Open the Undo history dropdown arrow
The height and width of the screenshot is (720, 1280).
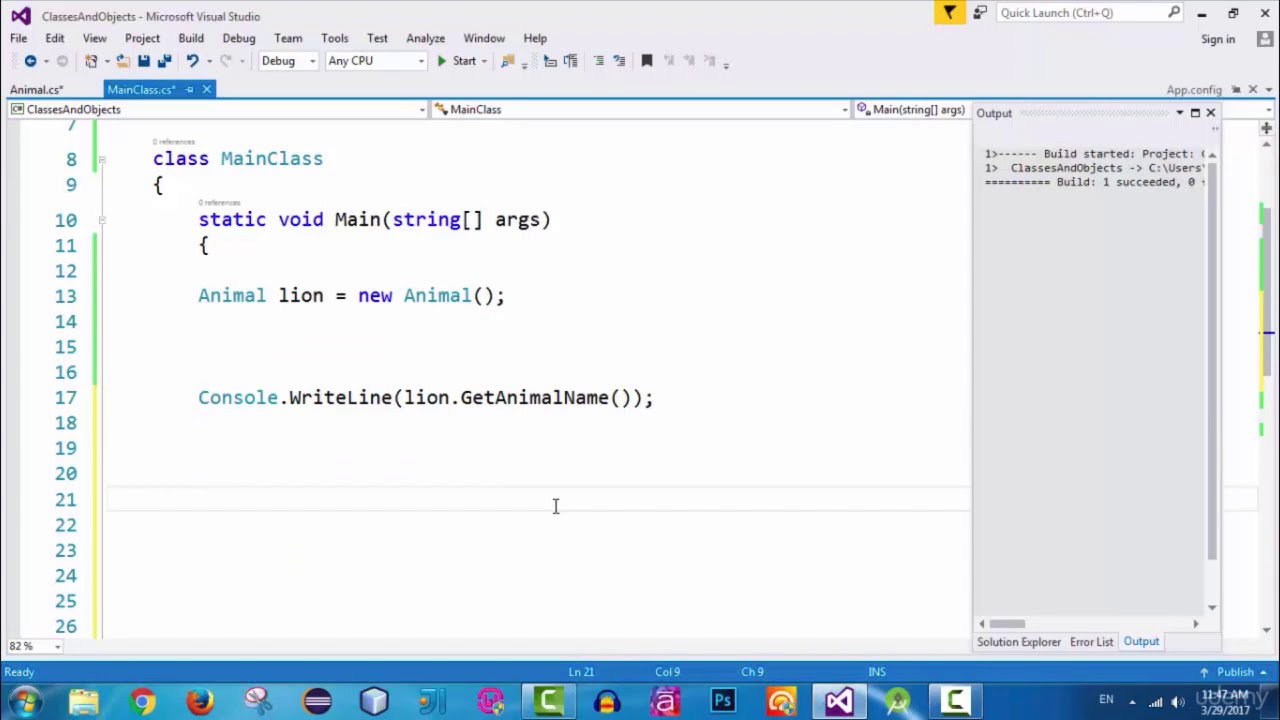[x=209, y=61]
